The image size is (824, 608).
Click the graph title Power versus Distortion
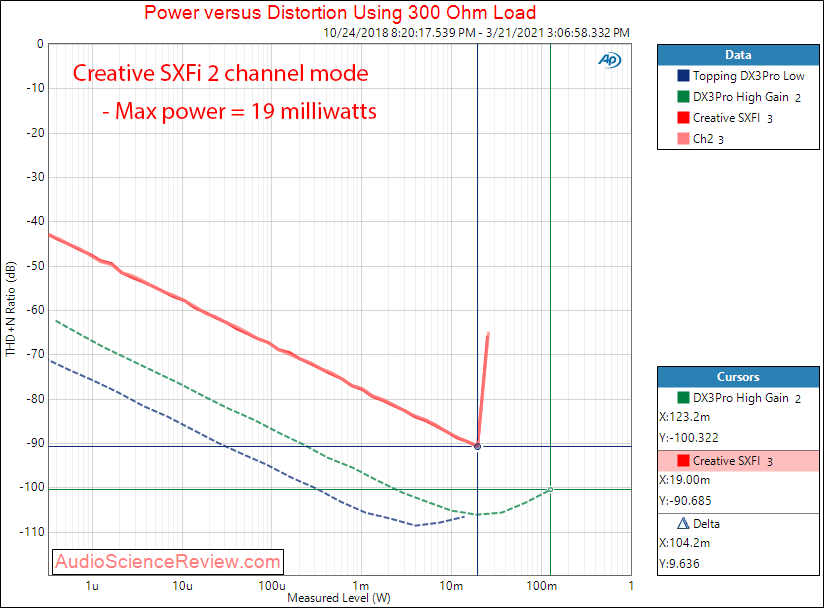point(340,12)
